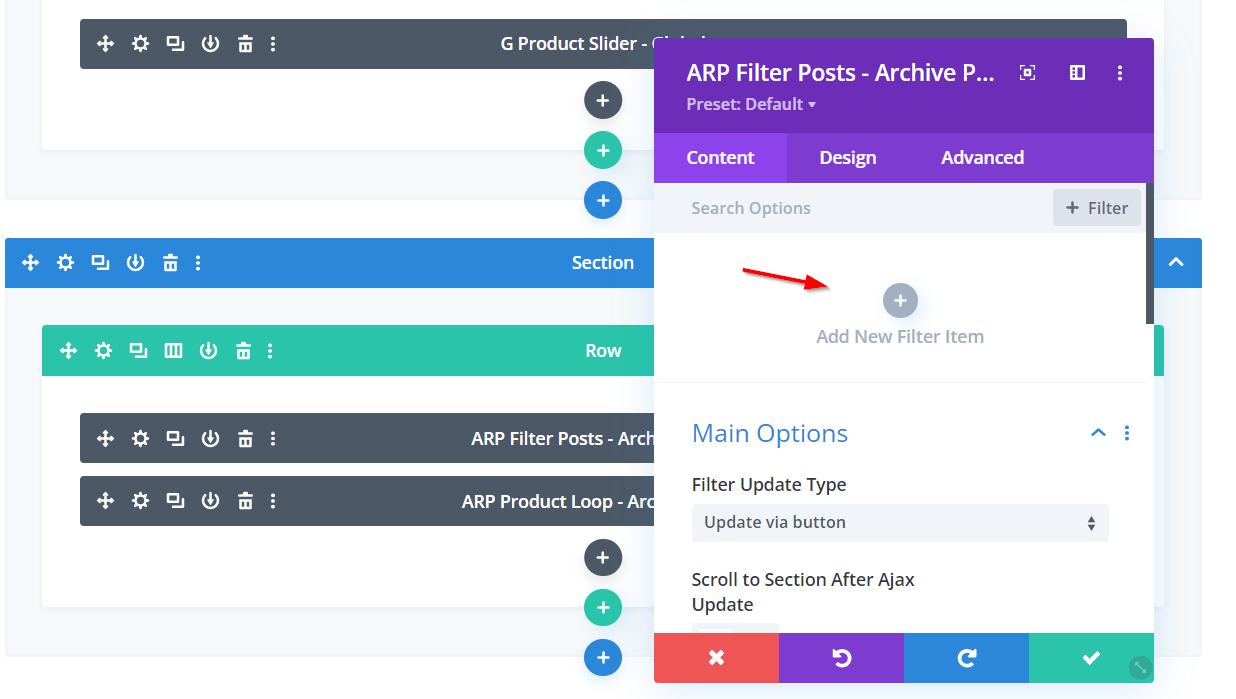Disable the G Product Slider module
Screen dimensions: 1236x699
coord(210,44)
